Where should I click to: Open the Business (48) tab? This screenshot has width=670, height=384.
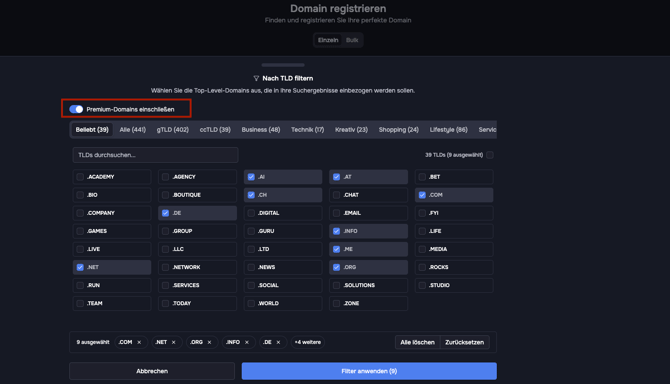tap(261, 129)
